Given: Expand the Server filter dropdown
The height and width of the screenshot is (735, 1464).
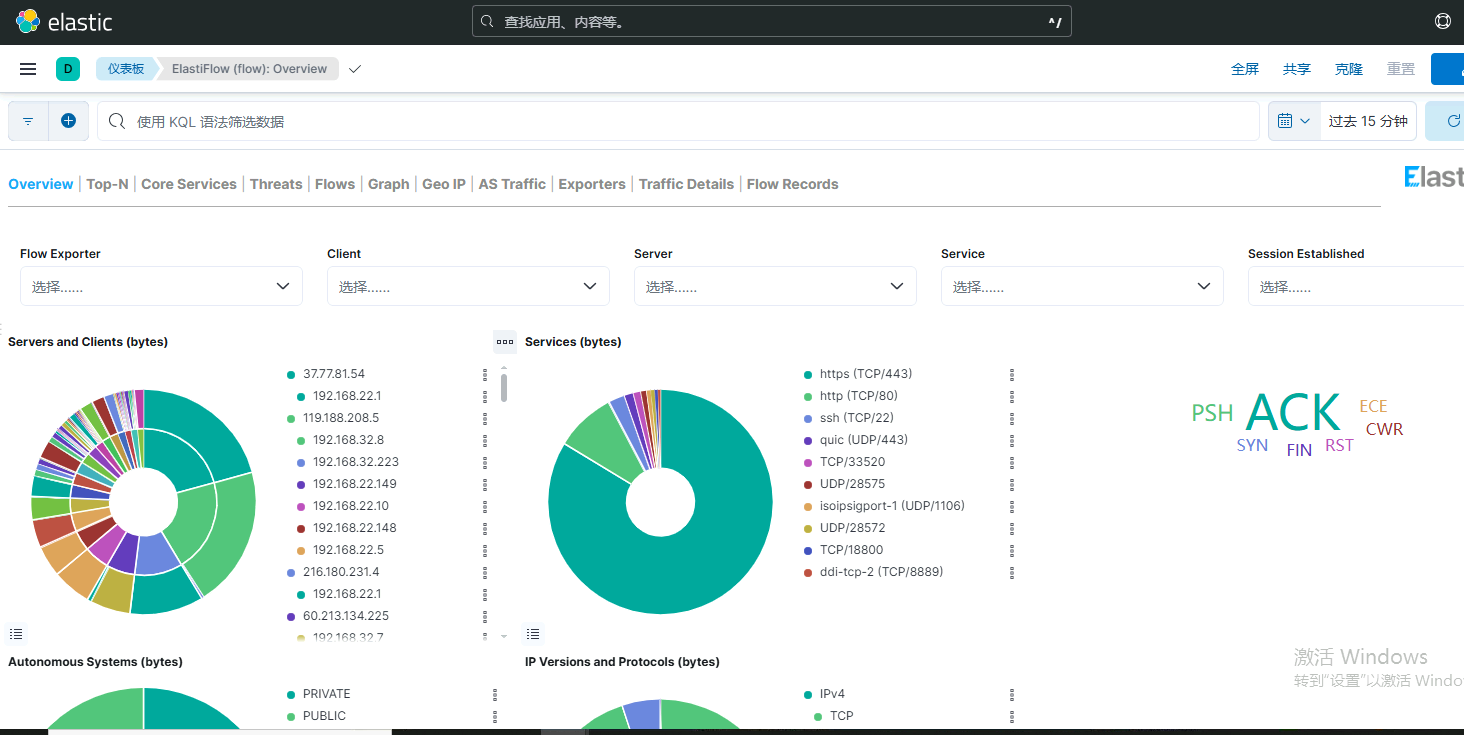Looking at the screenshot, I should coord(775,286).
